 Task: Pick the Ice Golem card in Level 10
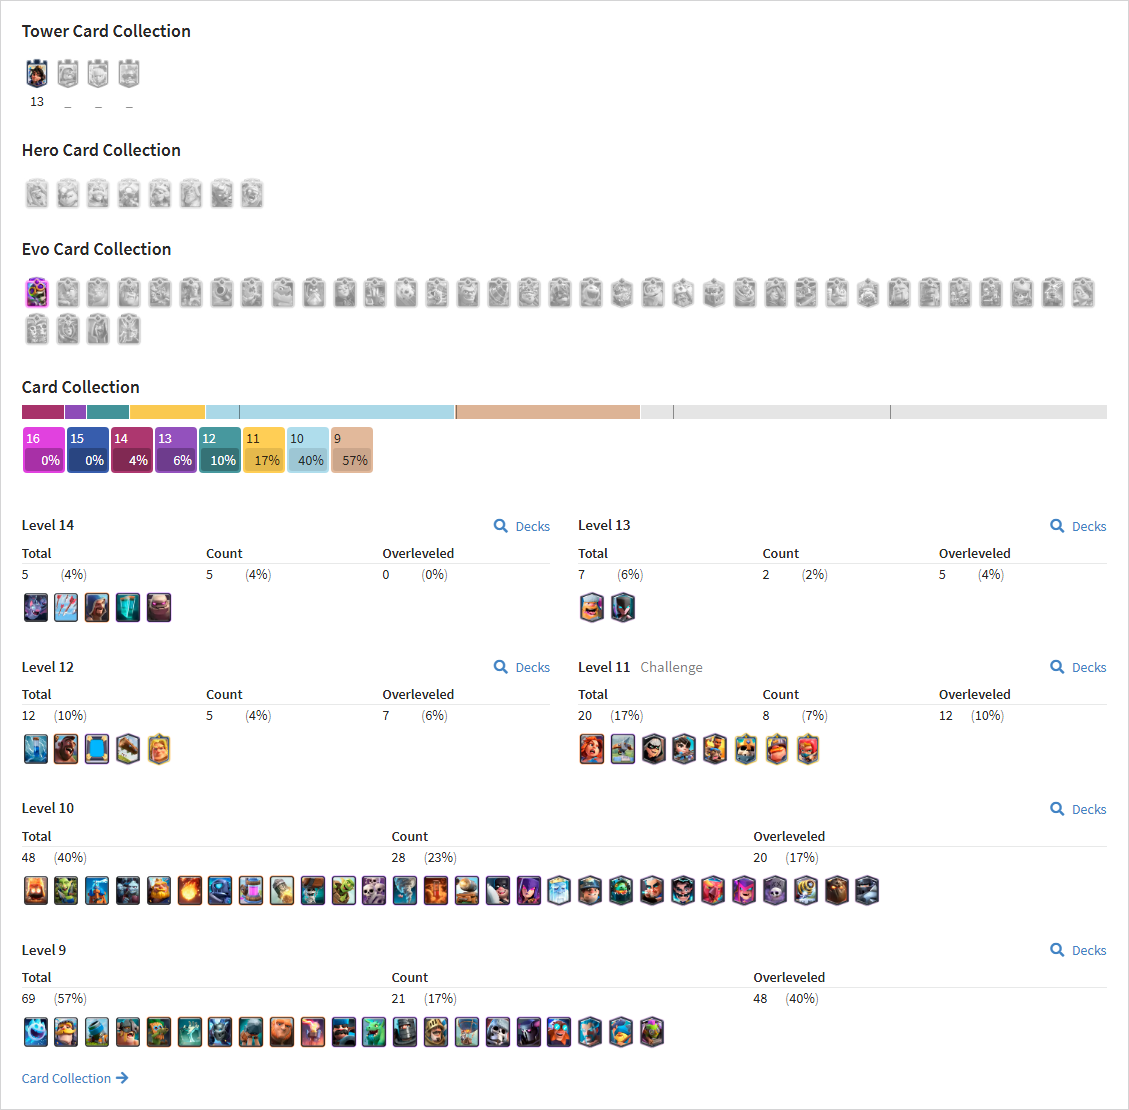[559, 890]
